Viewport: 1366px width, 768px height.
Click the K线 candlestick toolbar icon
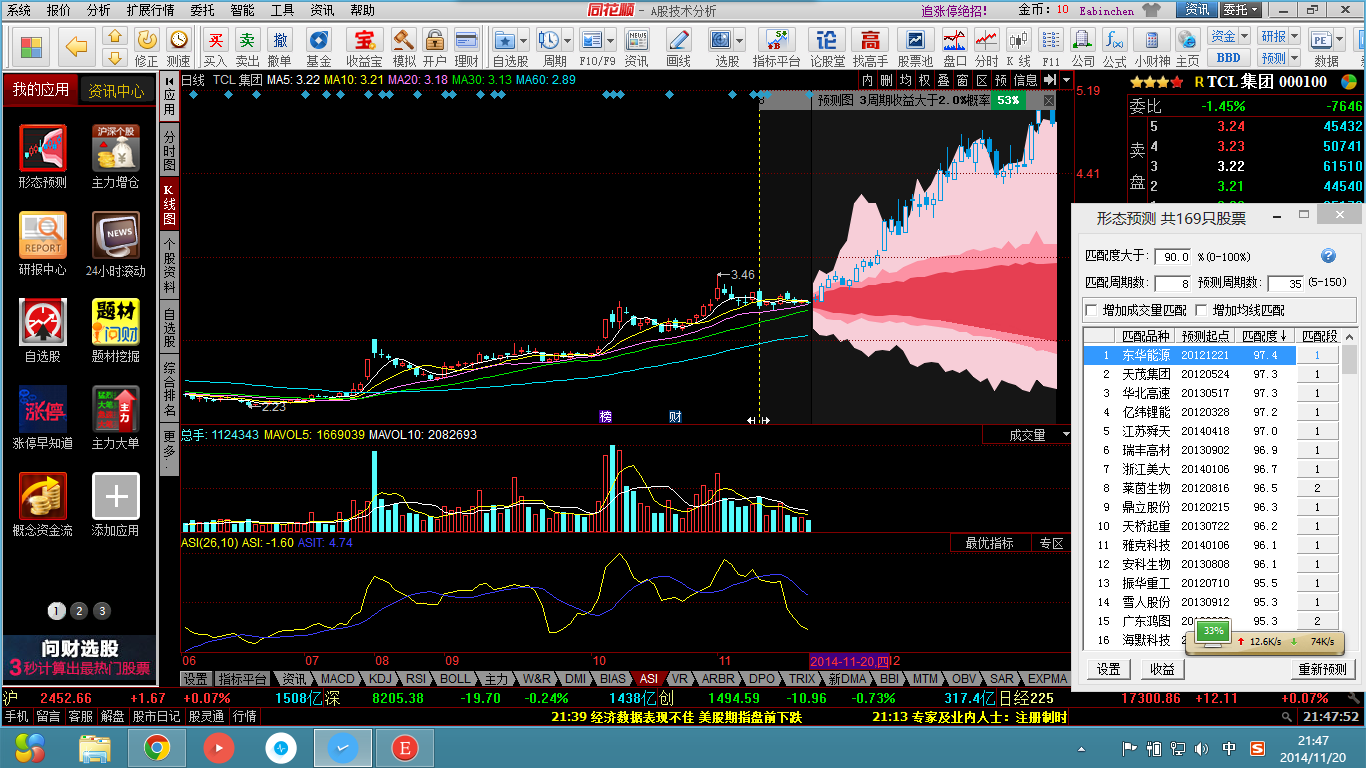click(x=1018, y=46)
